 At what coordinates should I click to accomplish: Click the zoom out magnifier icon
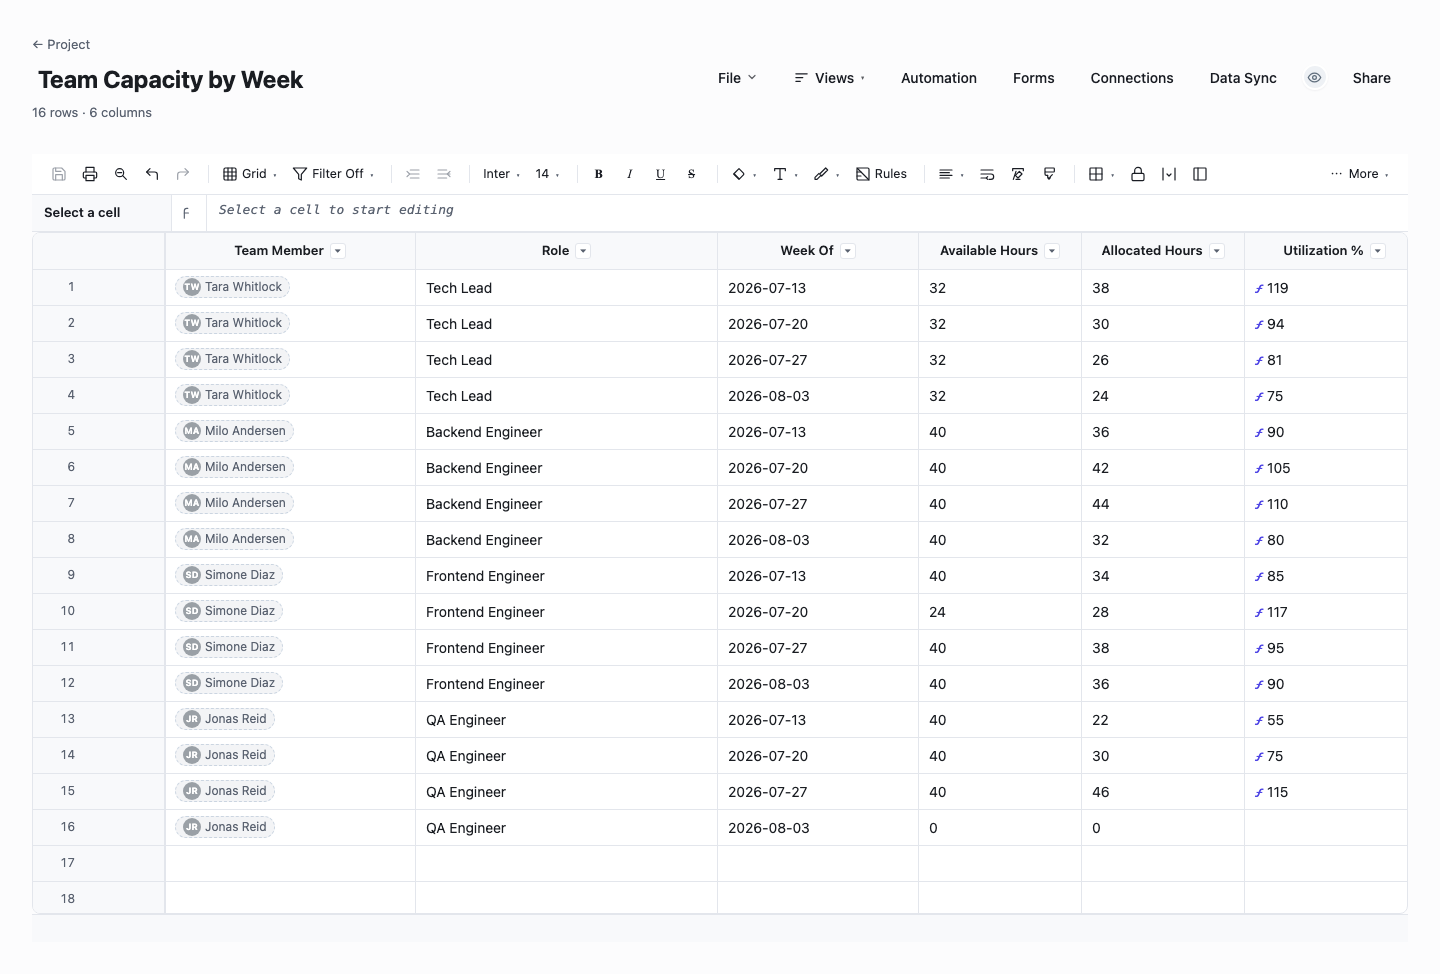click(121, 174)
